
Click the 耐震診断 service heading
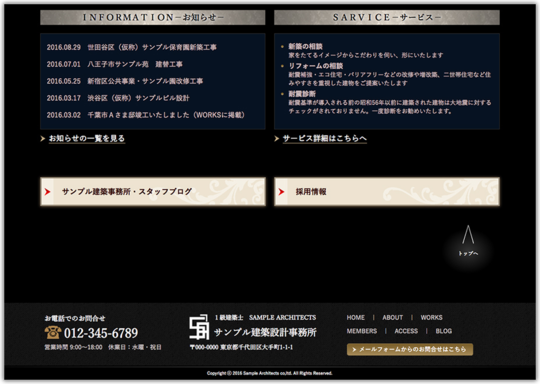tap(302, 94)
